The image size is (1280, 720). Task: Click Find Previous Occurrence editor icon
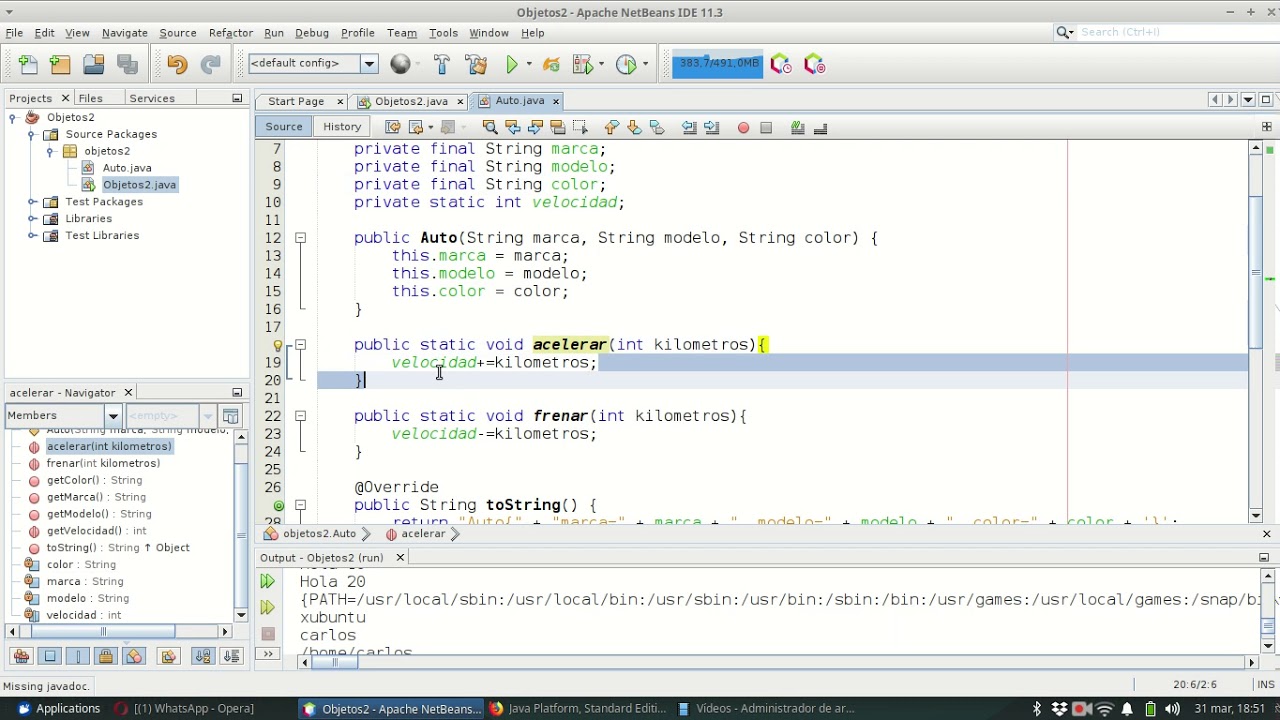tap(513, 127)
